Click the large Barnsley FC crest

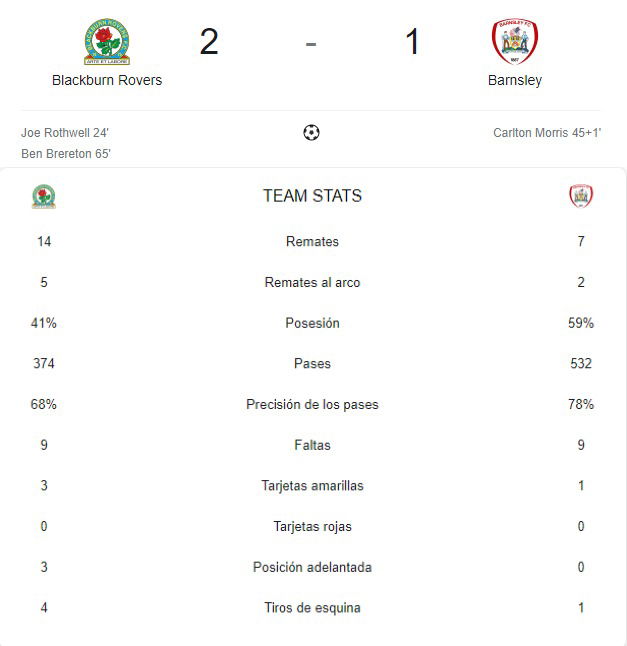coord(515,41)
